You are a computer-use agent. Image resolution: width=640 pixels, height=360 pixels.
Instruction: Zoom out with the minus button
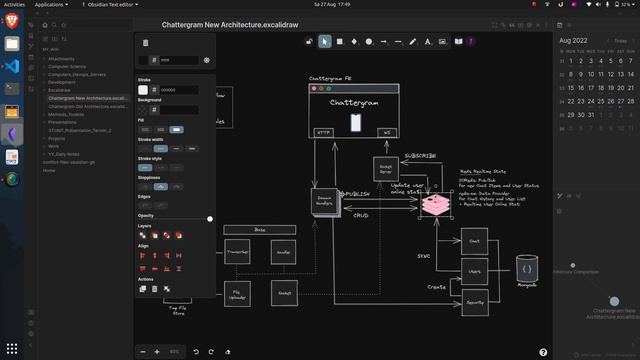(143, 352)
